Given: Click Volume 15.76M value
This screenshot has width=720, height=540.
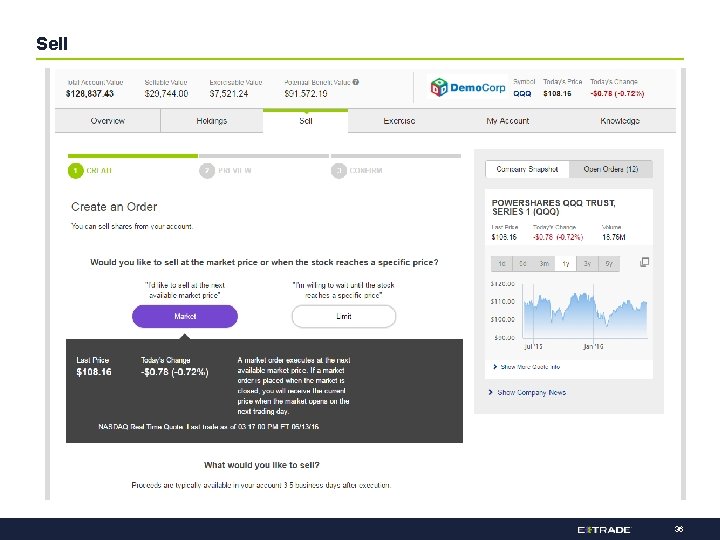Looking at the screenshot, I should pyautogui.click(x=613, y=237).
